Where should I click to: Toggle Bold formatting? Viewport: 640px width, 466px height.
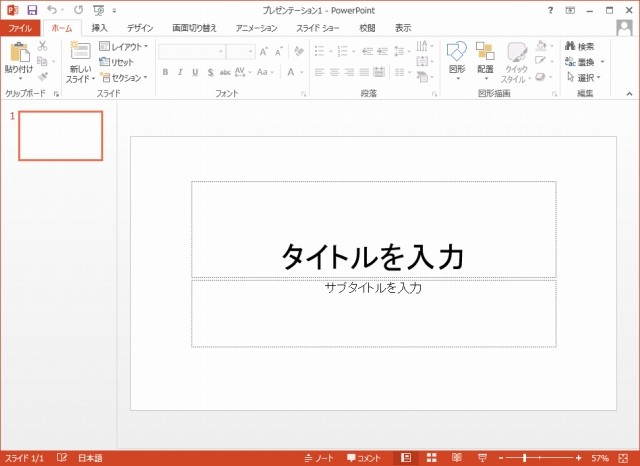coord(165,72)
